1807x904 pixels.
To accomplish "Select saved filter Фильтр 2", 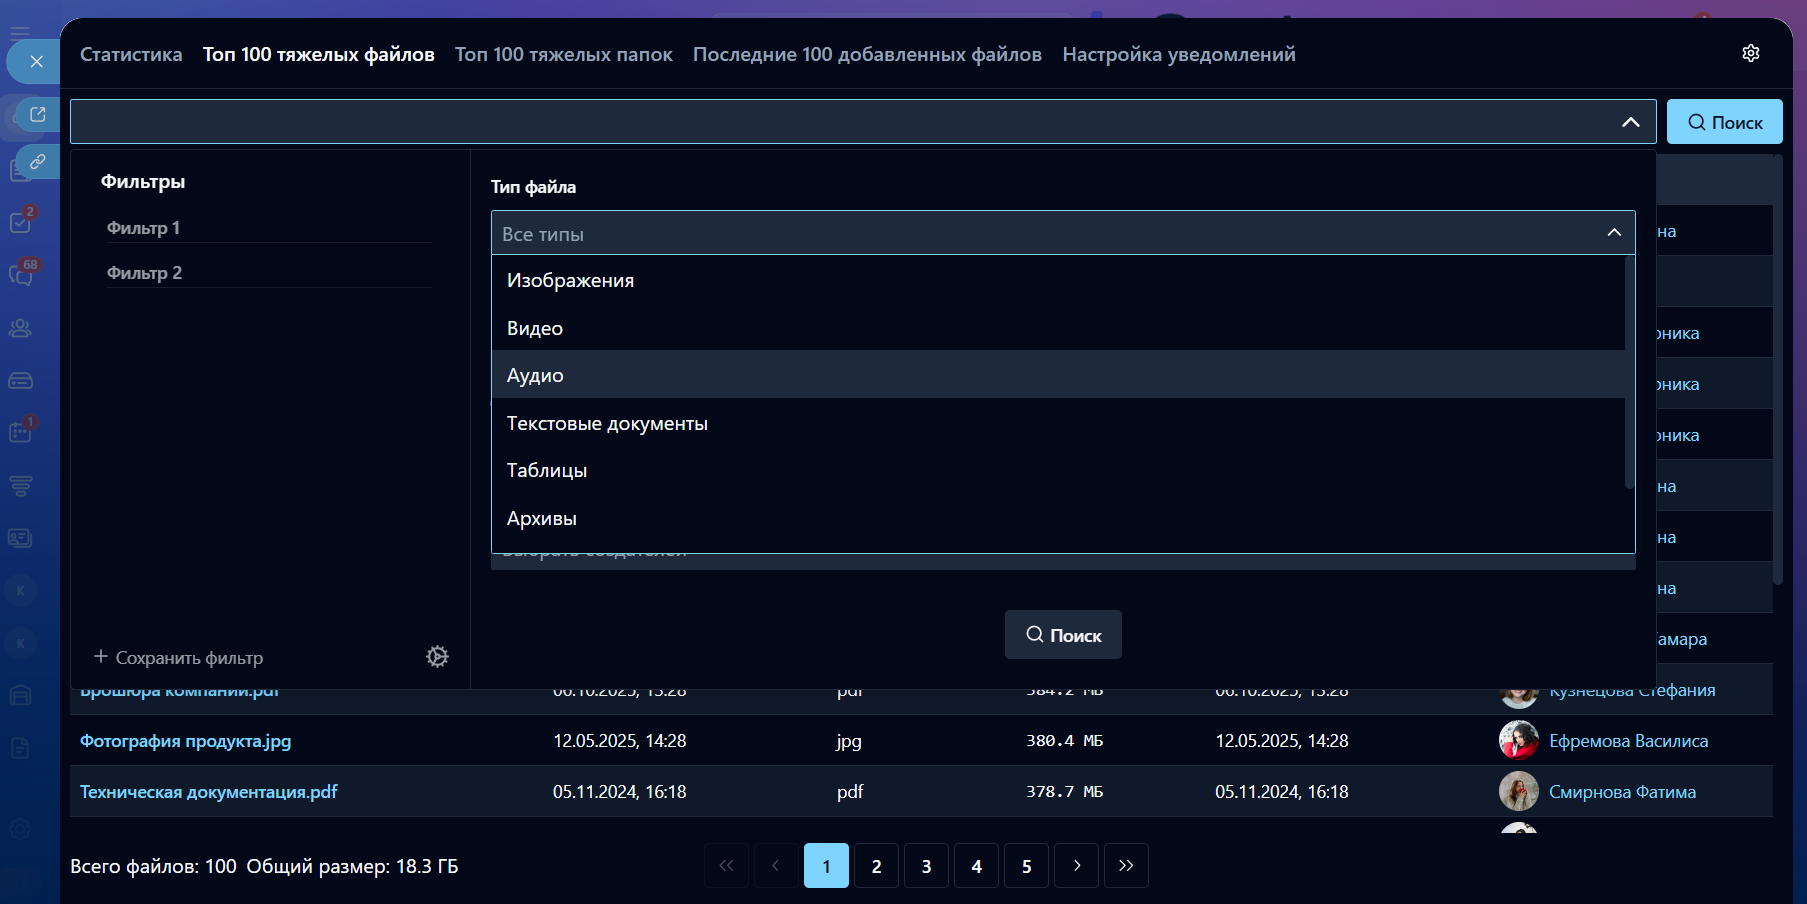I will tap(145, 273).
